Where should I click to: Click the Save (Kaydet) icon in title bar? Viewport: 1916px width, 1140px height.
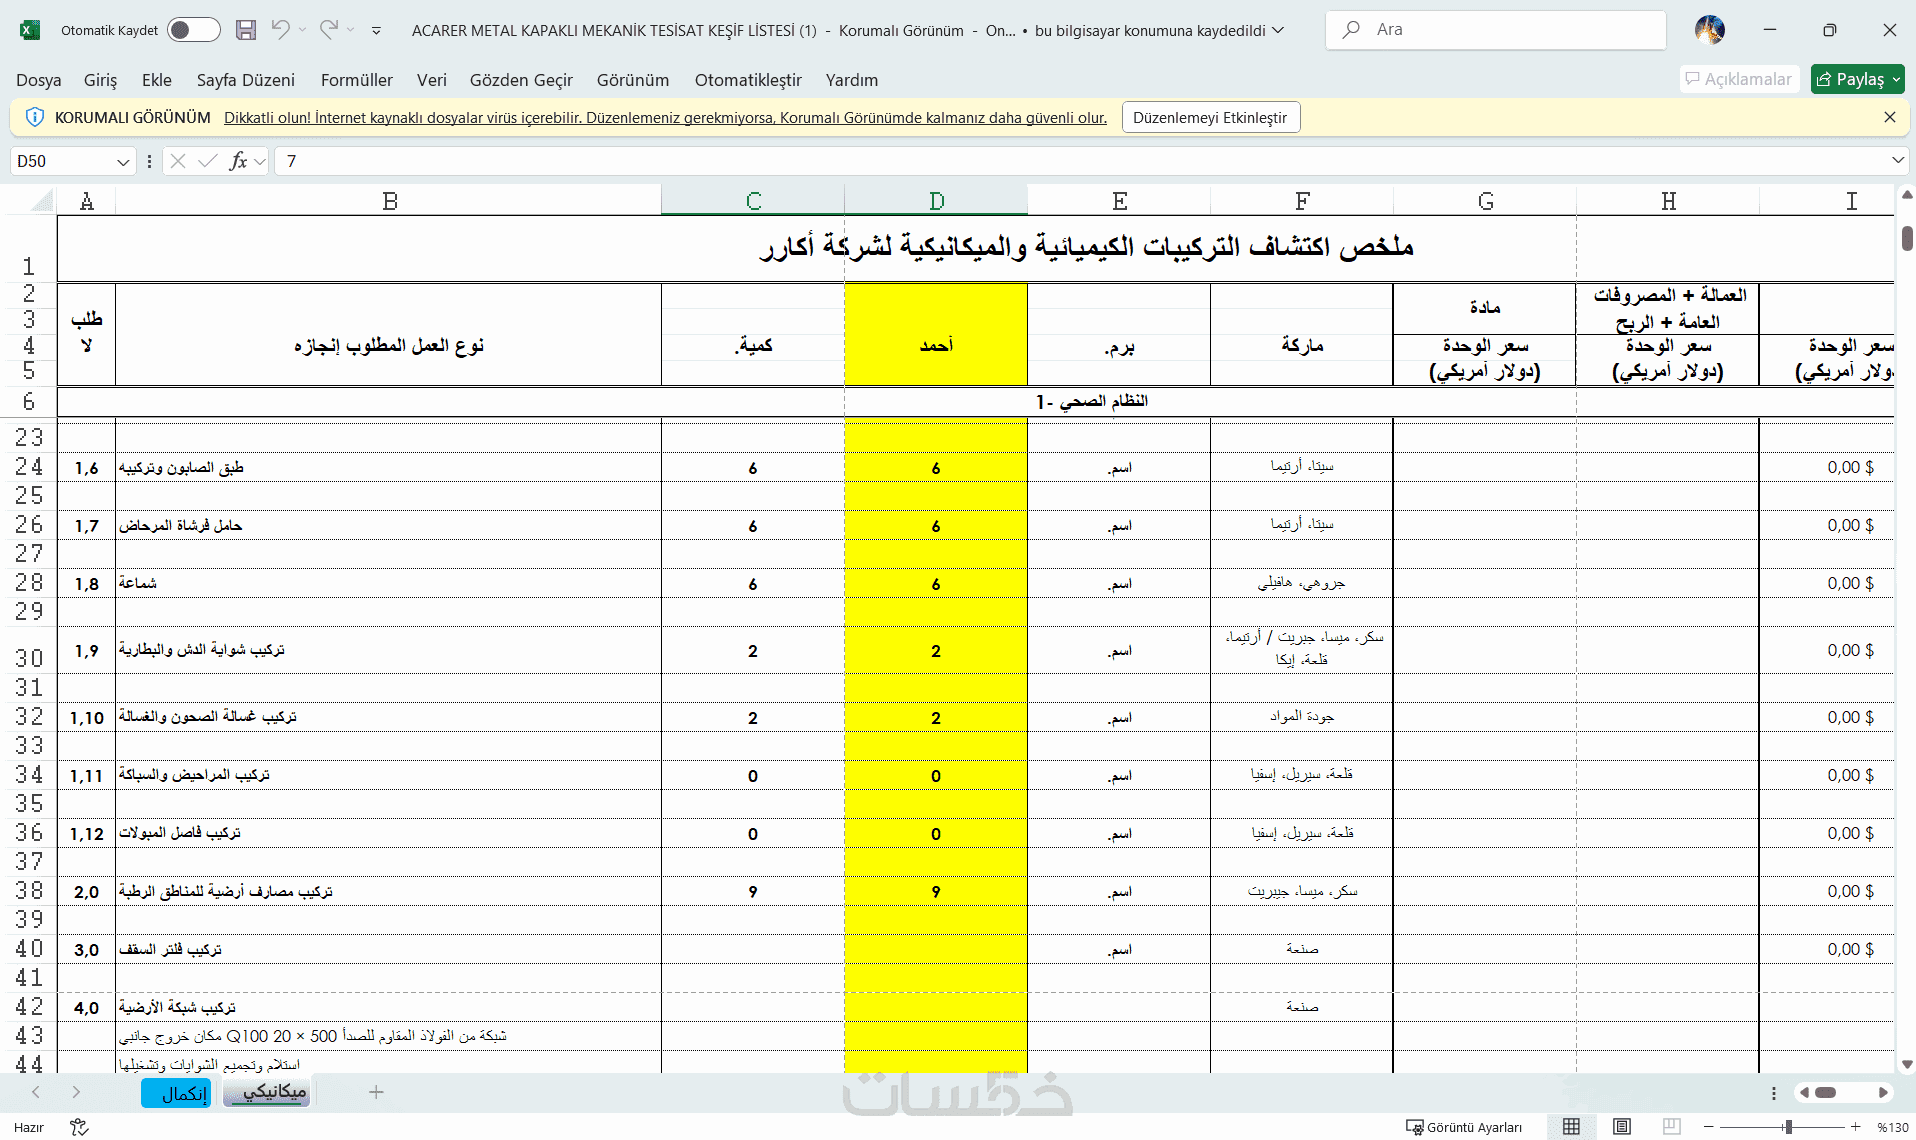pyautogui.click(x=246, y=30)
